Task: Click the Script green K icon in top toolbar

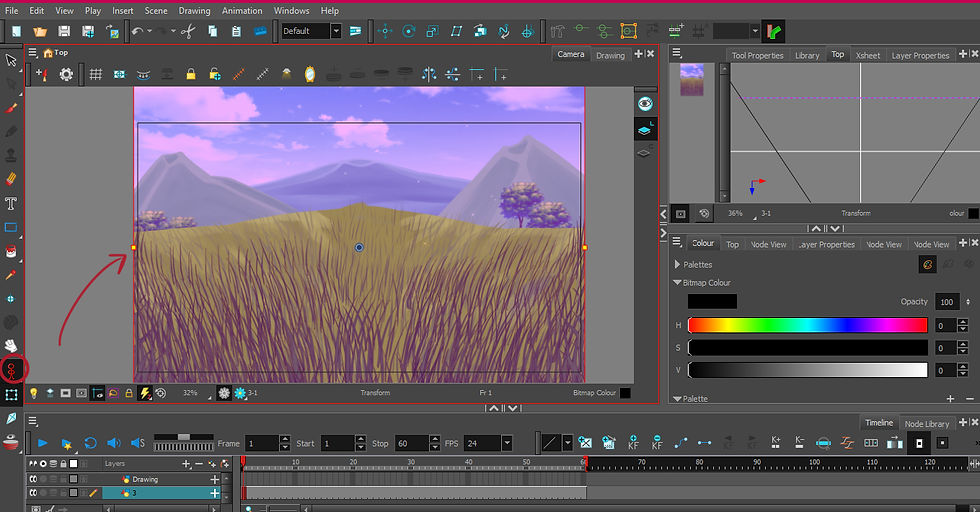Action: click(774, 31)
